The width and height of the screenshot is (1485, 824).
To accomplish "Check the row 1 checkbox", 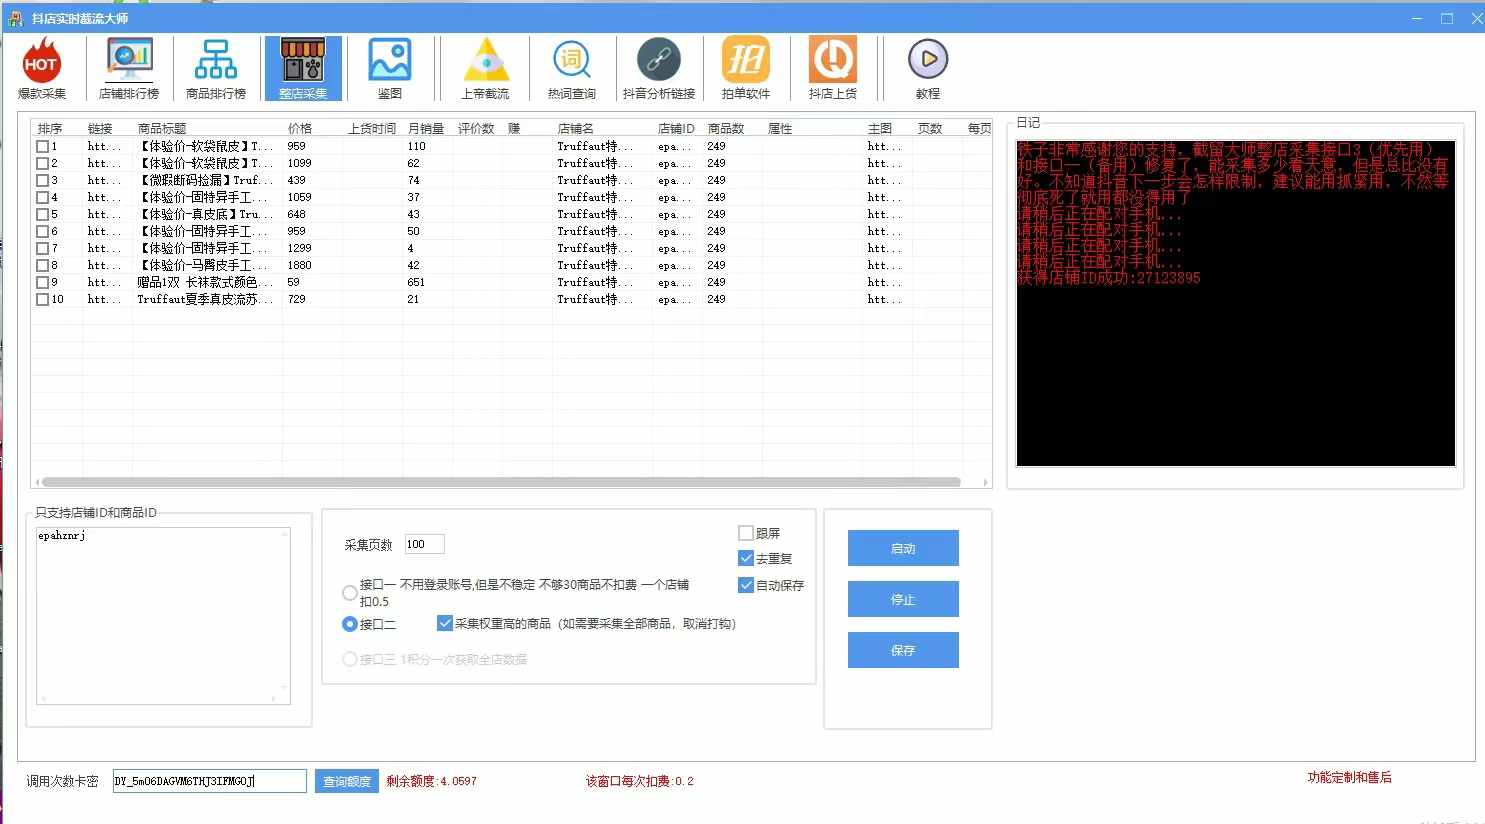I will (x=42, y=146).
